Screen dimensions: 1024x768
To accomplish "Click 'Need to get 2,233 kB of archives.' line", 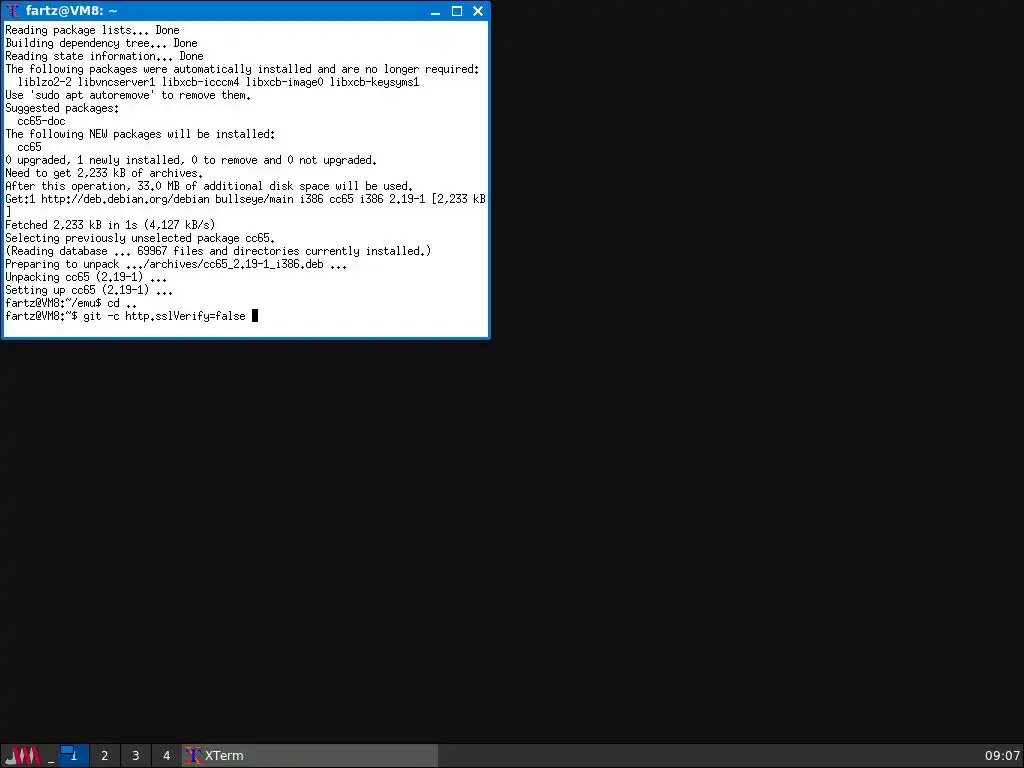I will 104,173.
